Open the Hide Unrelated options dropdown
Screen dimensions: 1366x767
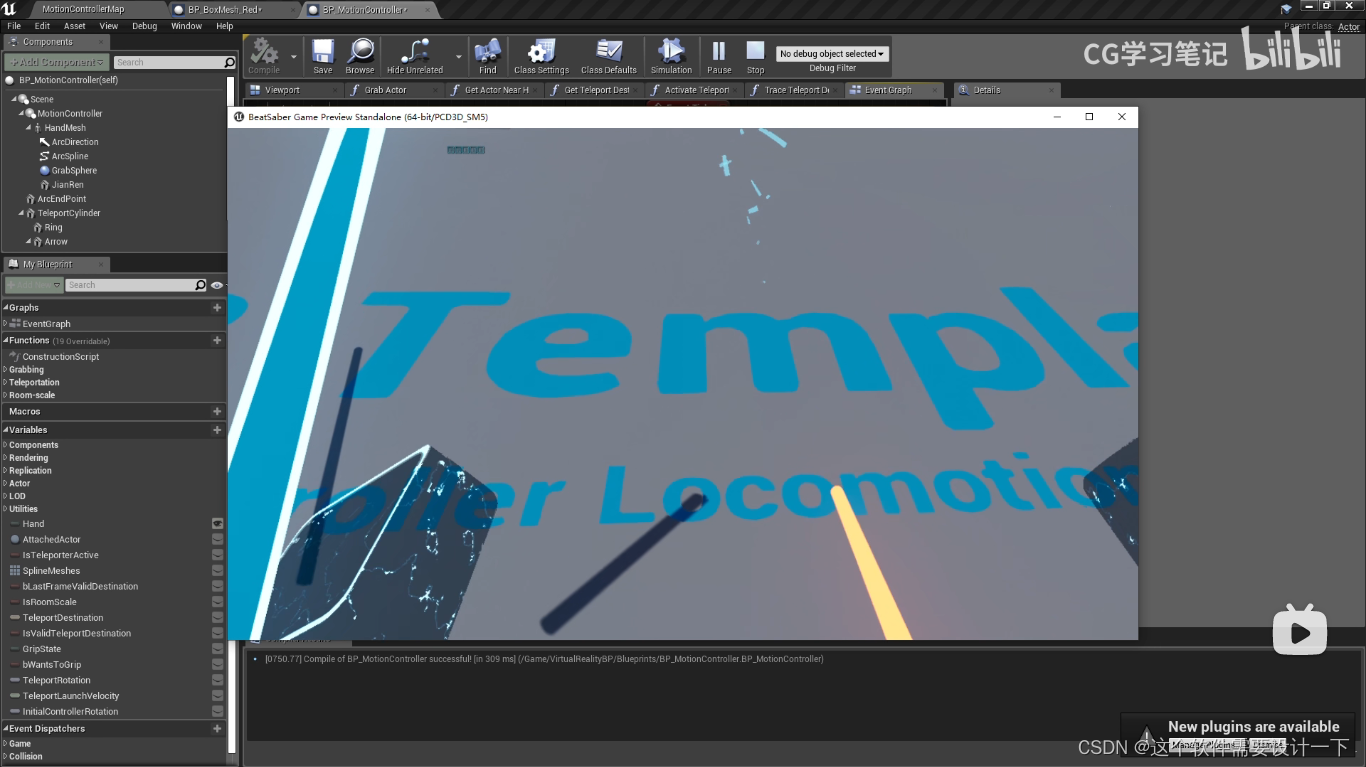pos(459,57)
